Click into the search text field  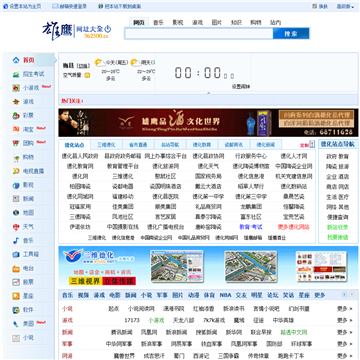(x=199, y=34)
